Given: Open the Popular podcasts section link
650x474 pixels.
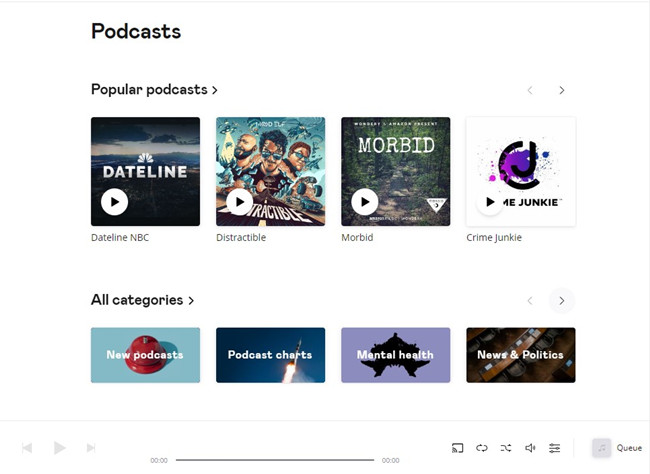Looking at the screenshot, I should point(154,90).
